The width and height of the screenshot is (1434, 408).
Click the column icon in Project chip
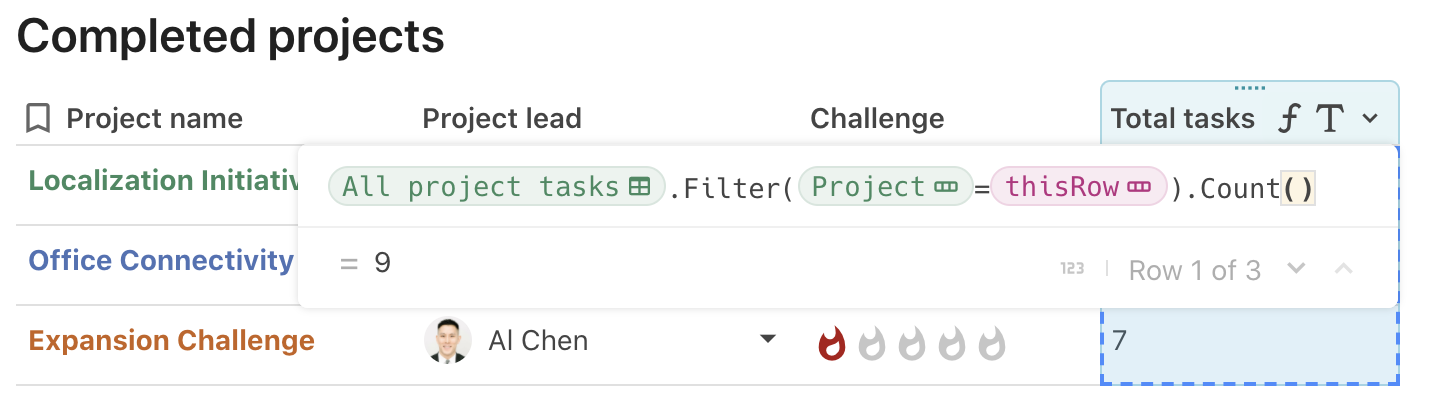(945, 186)
